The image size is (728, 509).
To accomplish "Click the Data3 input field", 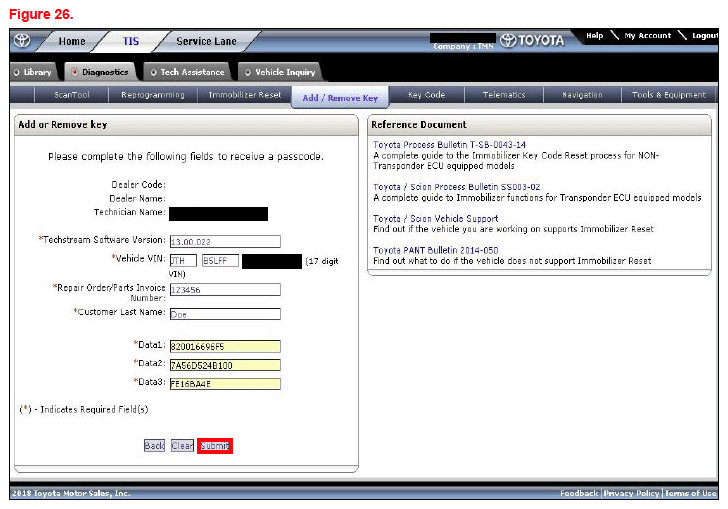I will [x=225, y=384].
